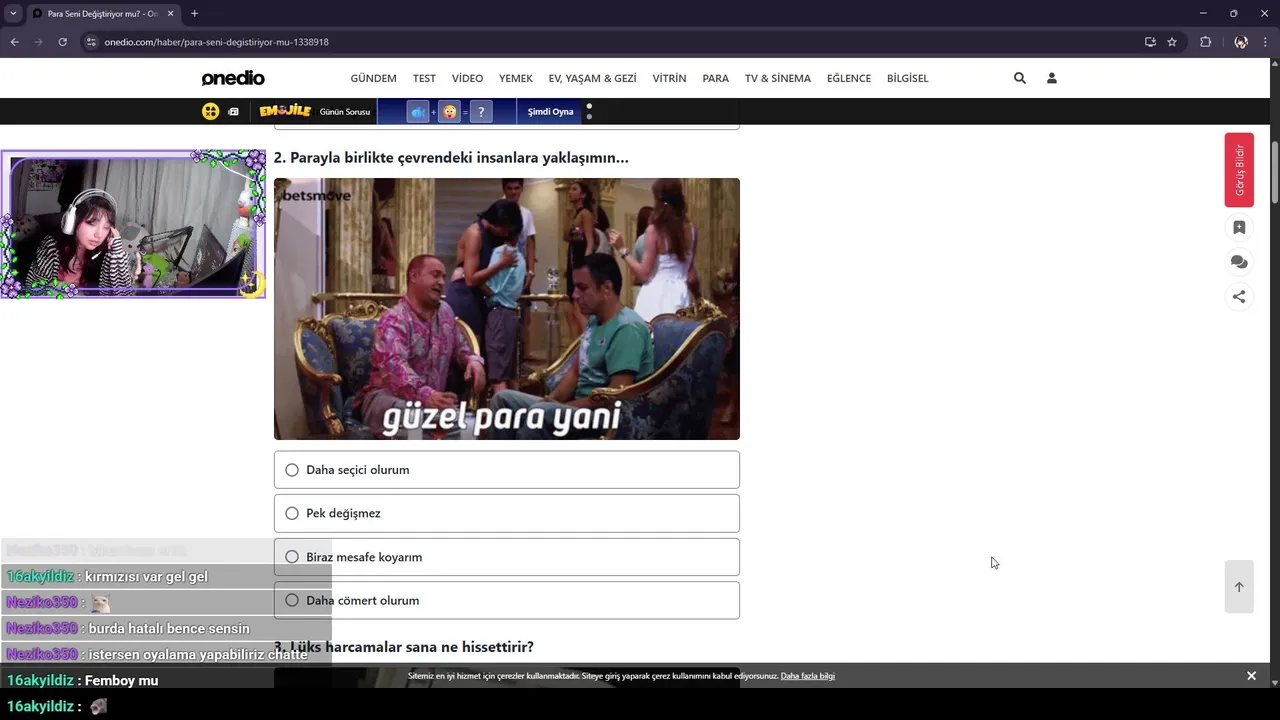Viewport: 1280px width, 720px height.
Task: Open the TEST menu
Action: [x=424, y=78]
